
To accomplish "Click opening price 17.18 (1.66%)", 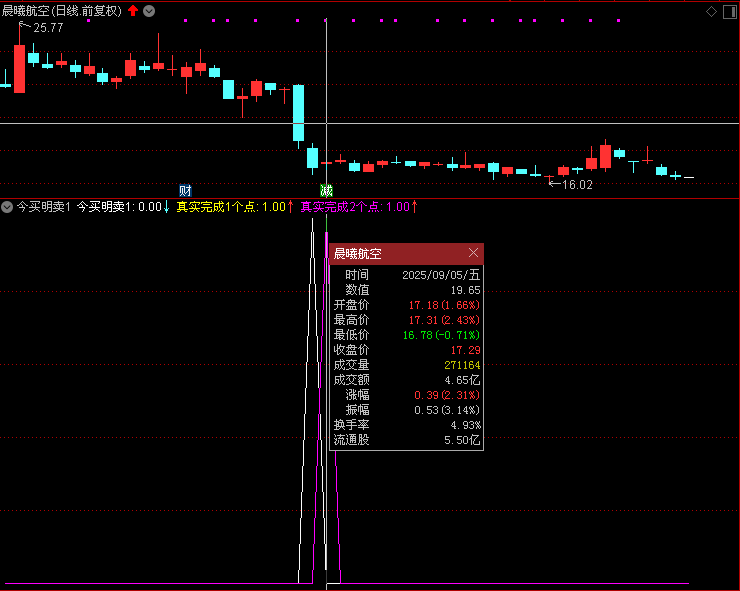I will pos(444,305).
